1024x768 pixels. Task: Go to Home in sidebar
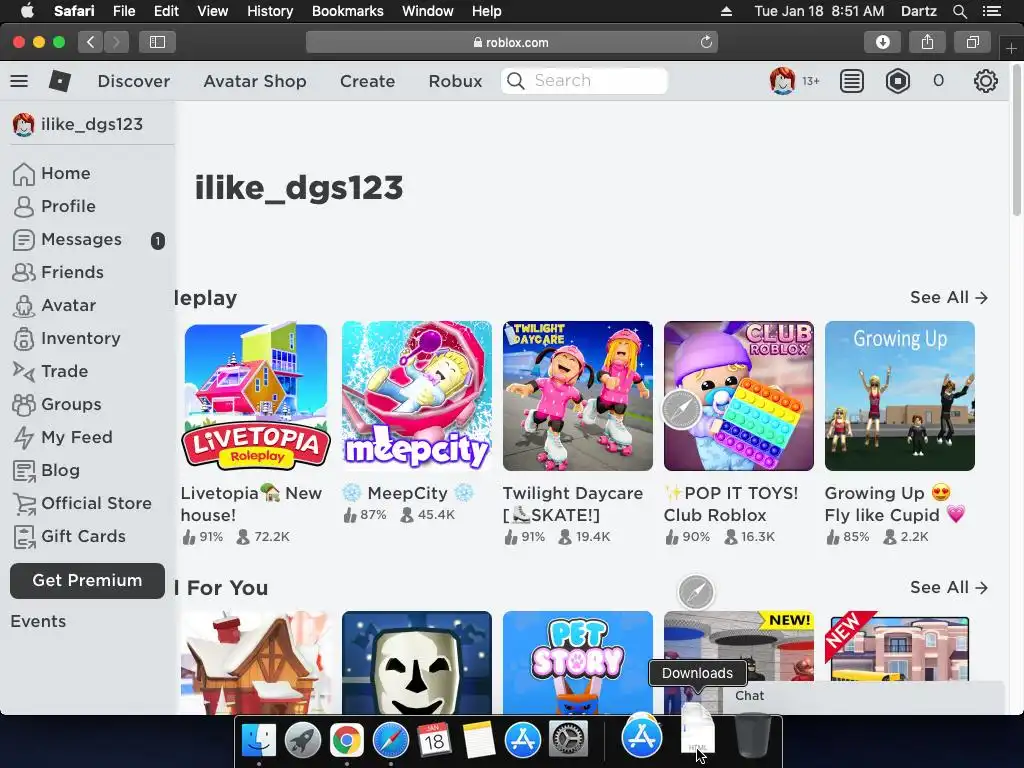[x=52, y=174]
